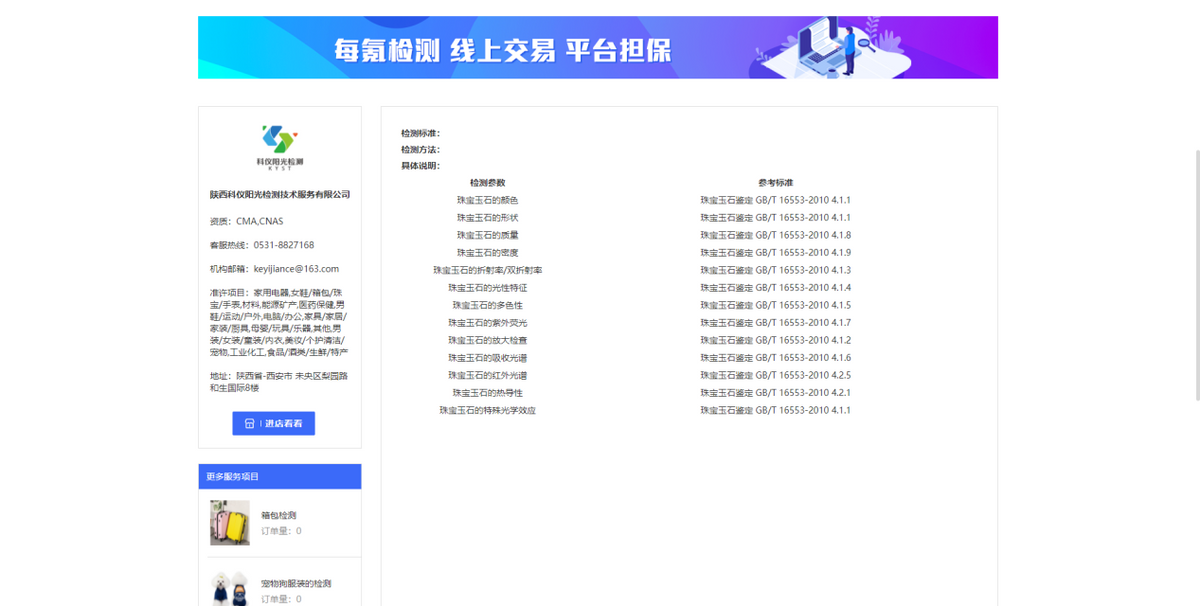1200x606 pixels.
Task: Click standard GB/T 16553-2010 4.1.8 reference
Action: (774, 235)
